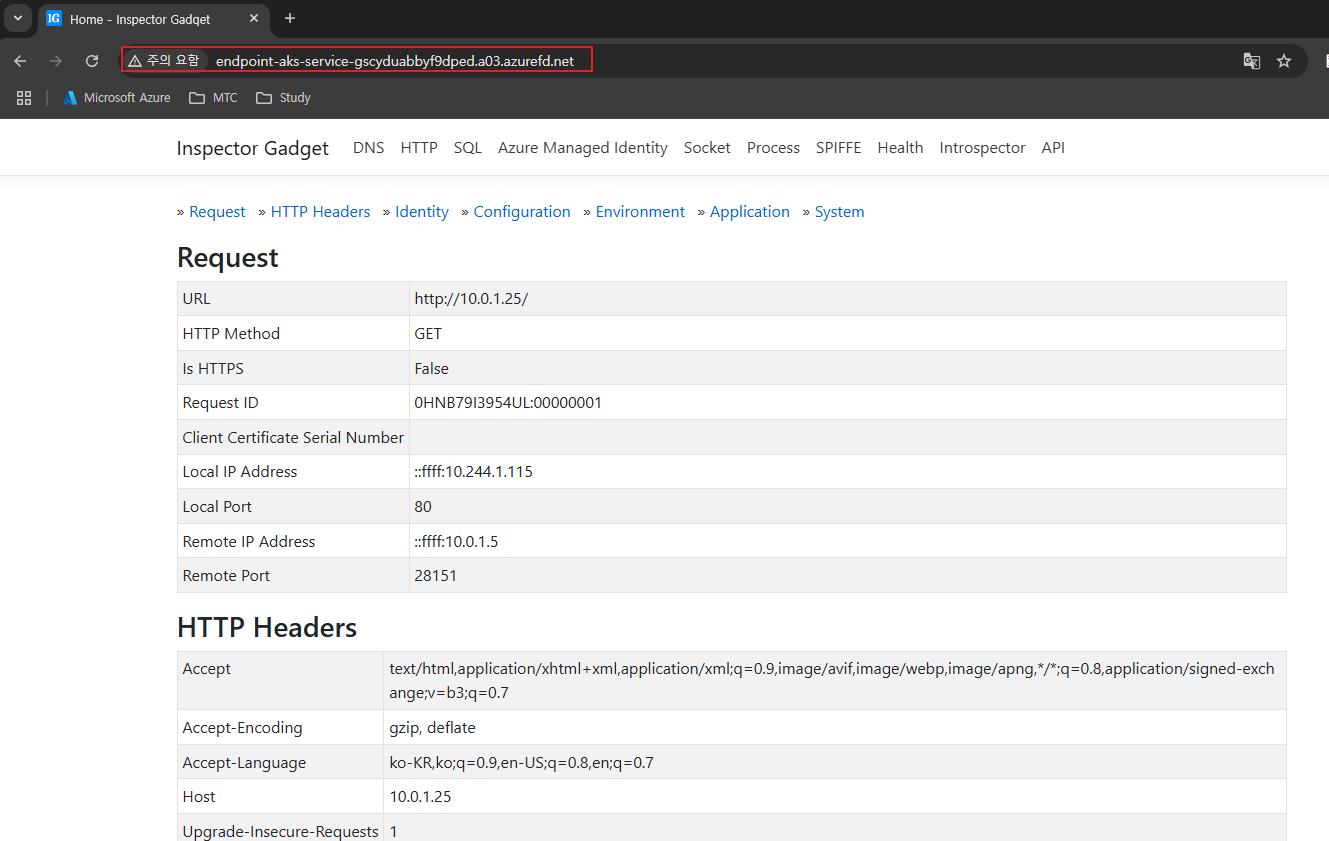This screenshot has width=1329, height=841.
Task: Jump to the Application section link
Action: click(750, 212)
